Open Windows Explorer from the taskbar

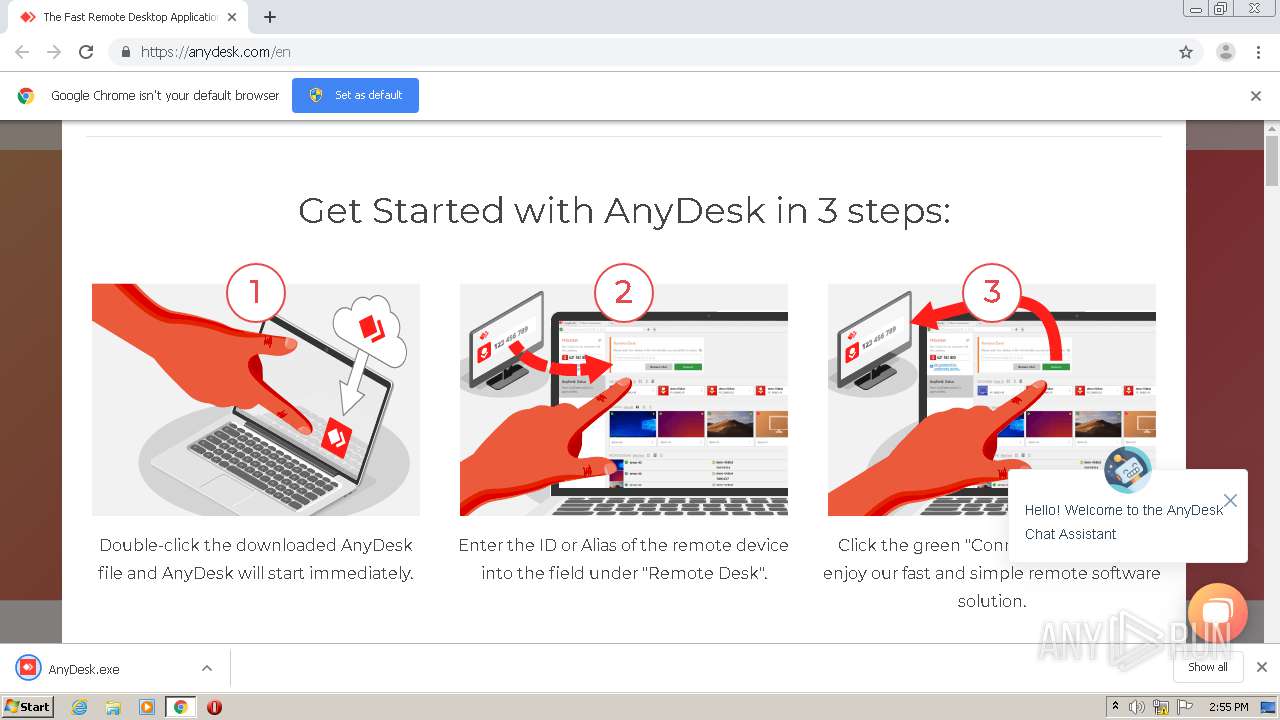point(113,707)
